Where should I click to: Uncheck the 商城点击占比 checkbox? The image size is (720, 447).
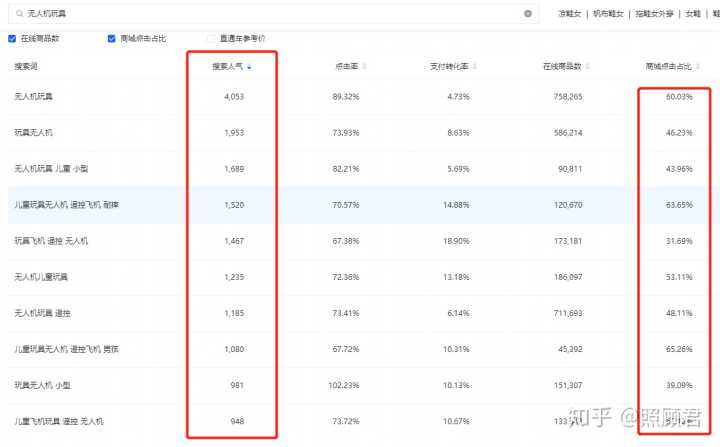click(112, 39)
